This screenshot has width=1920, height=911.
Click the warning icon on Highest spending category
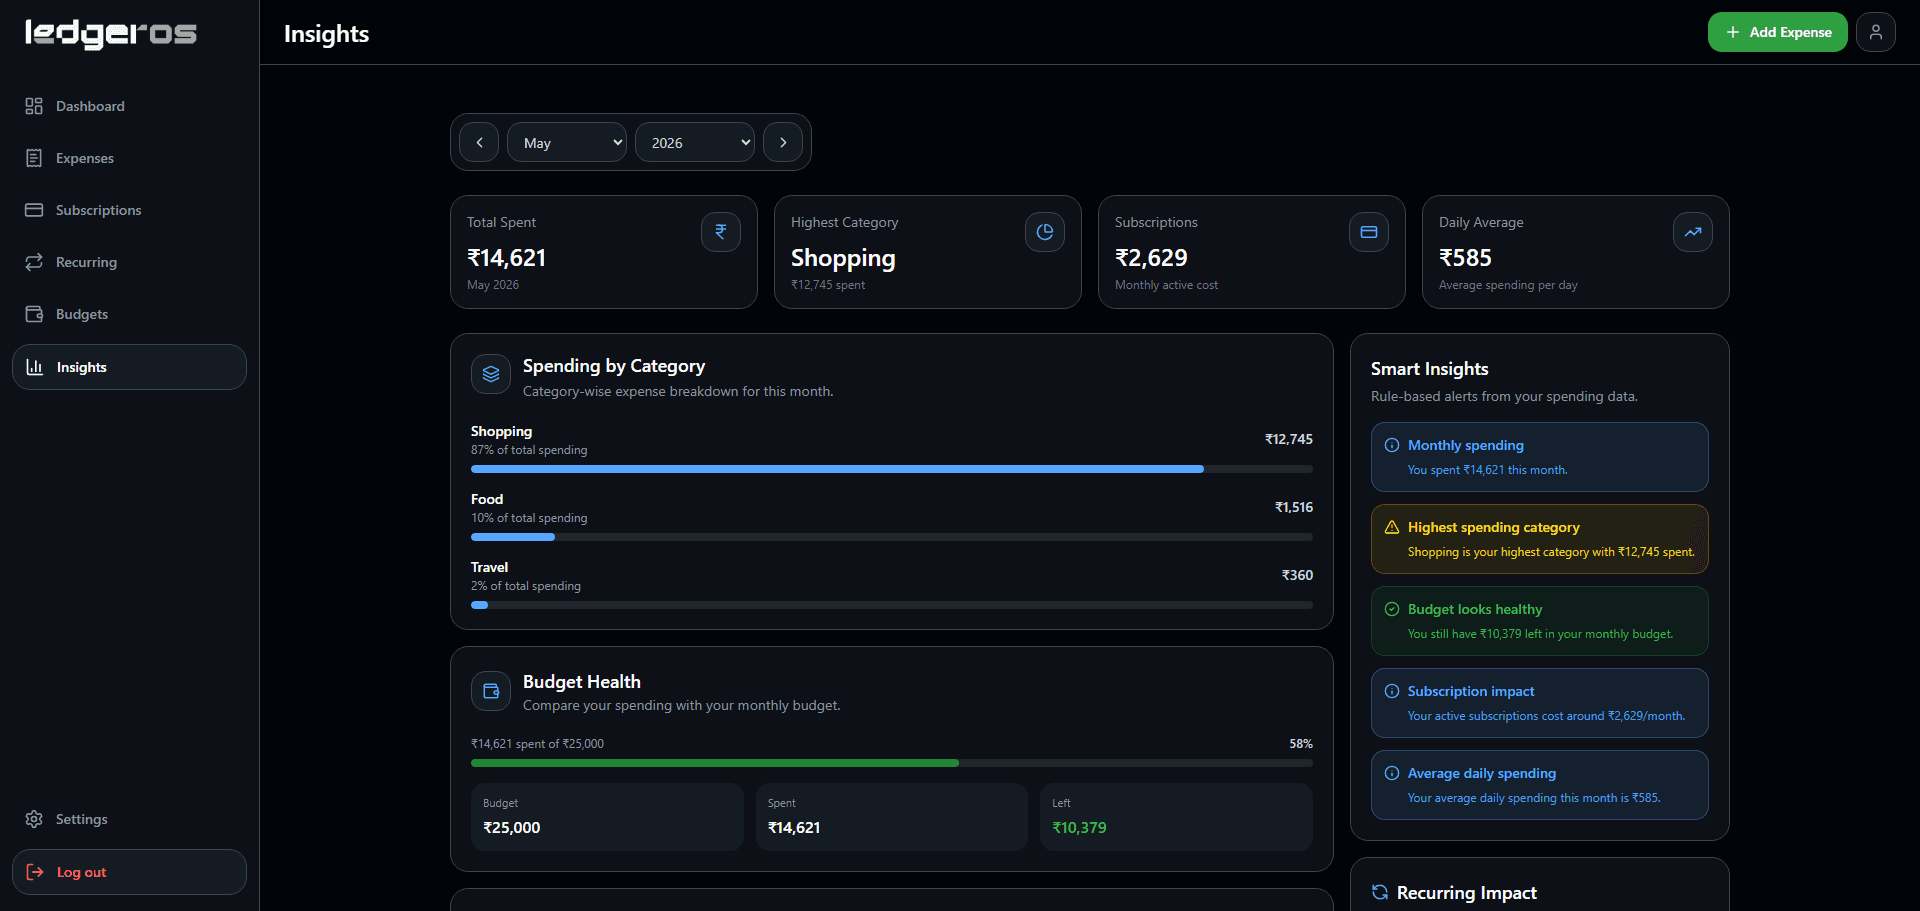pyautogui.click(x=1392, y=527)
